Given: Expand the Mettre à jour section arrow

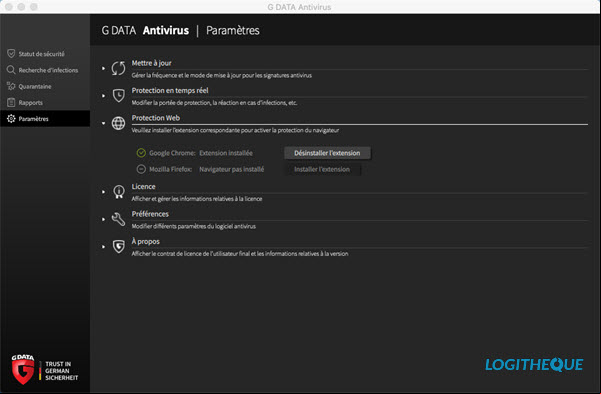Looking at the screenshot, I should 103,68.
